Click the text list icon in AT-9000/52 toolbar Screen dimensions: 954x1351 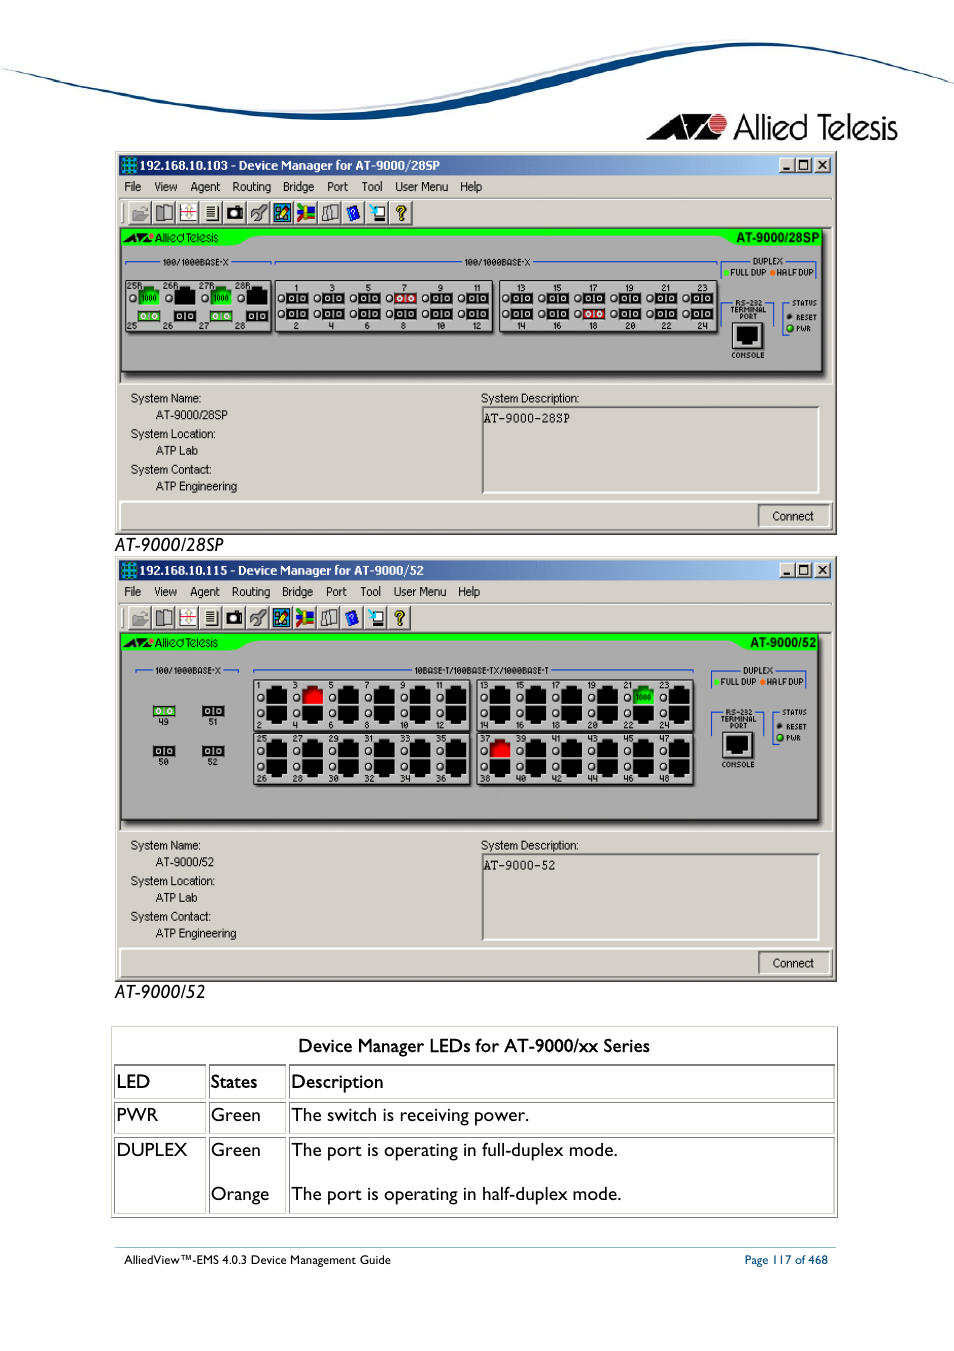pyautogui.click(x=211, y=618)
